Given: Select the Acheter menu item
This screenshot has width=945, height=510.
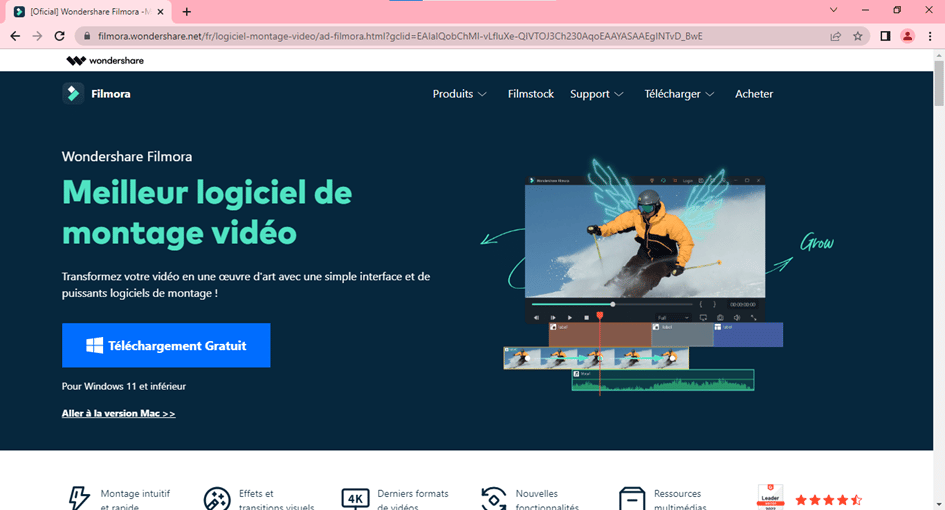Looking at the screenshot, I should [754, 94].
